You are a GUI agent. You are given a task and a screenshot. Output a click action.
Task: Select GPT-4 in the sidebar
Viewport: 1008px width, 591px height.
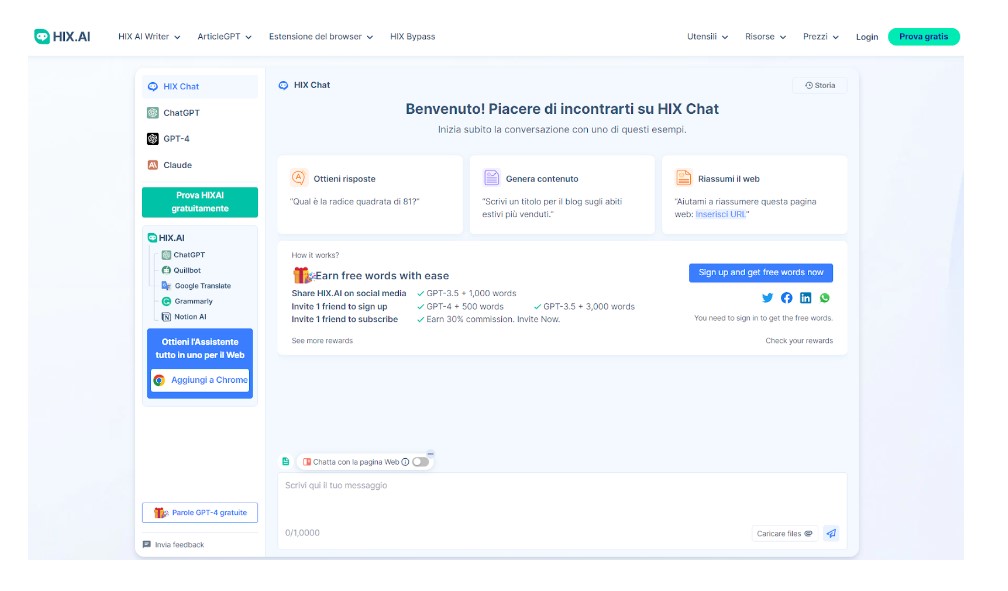coord(176,139)
